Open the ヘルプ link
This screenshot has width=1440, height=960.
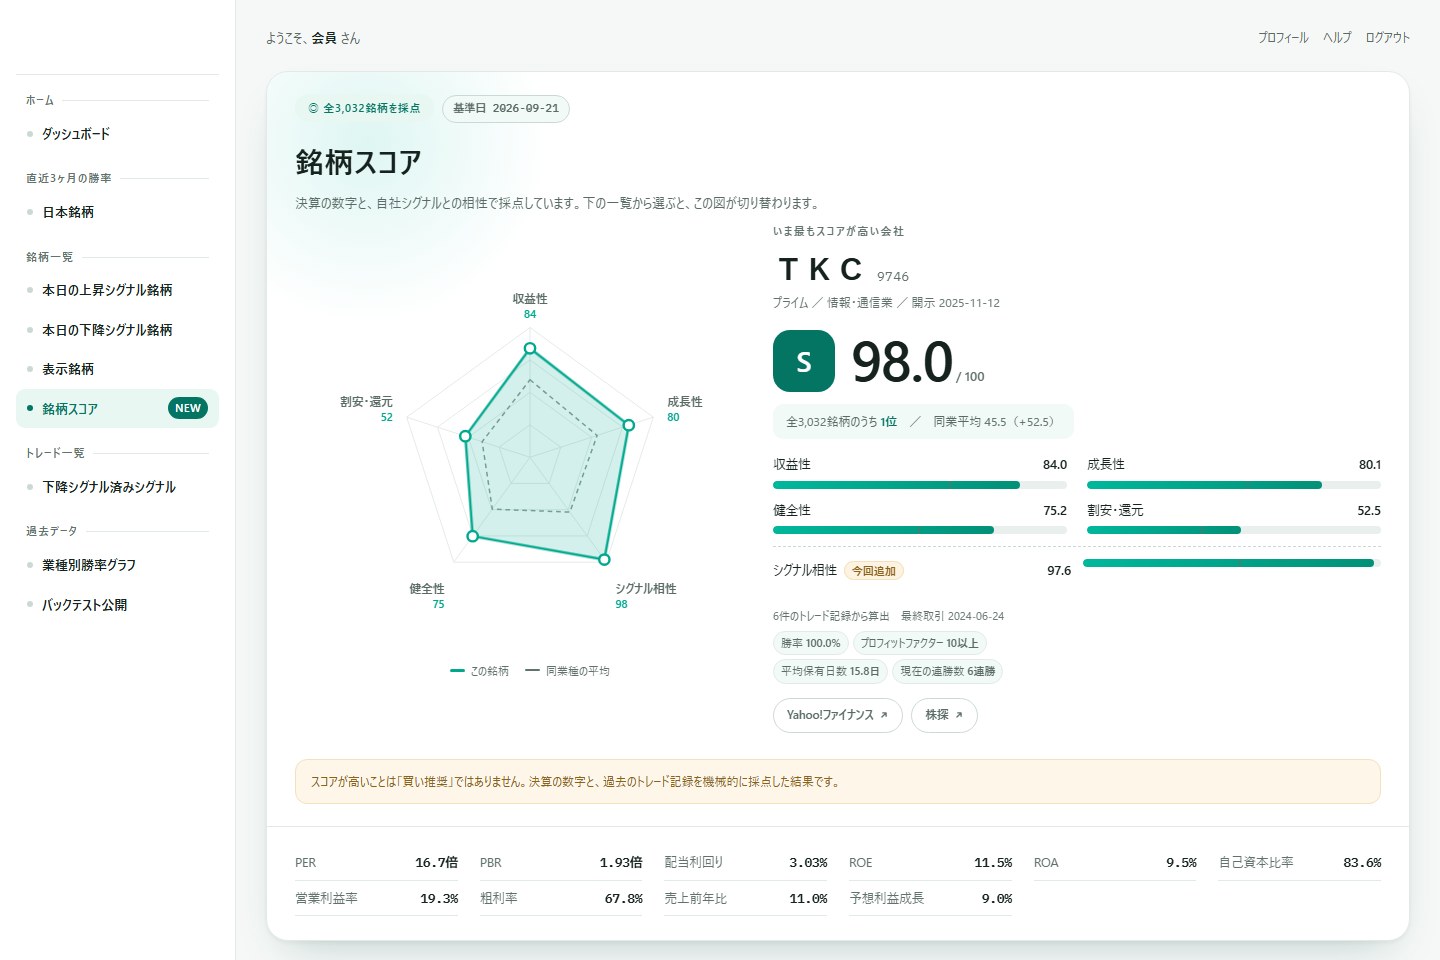coord(1337,38)
